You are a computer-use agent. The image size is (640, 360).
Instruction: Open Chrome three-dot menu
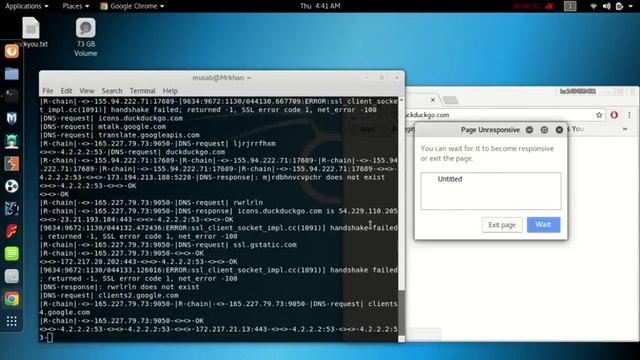pos(629,115)
